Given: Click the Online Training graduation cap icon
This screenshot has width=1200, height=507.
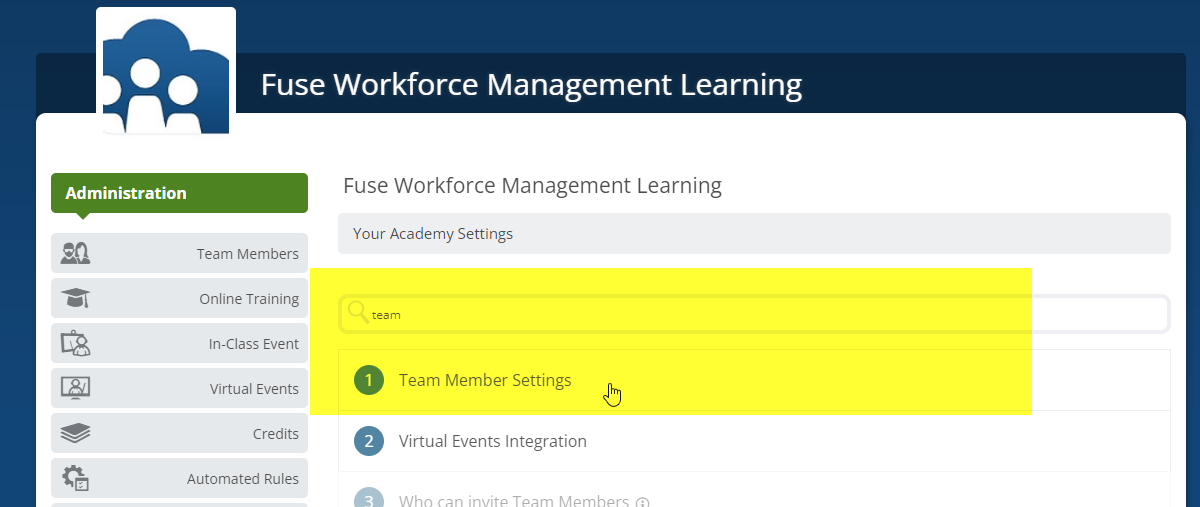Looking at the screenshot, I should click(76, 298).
